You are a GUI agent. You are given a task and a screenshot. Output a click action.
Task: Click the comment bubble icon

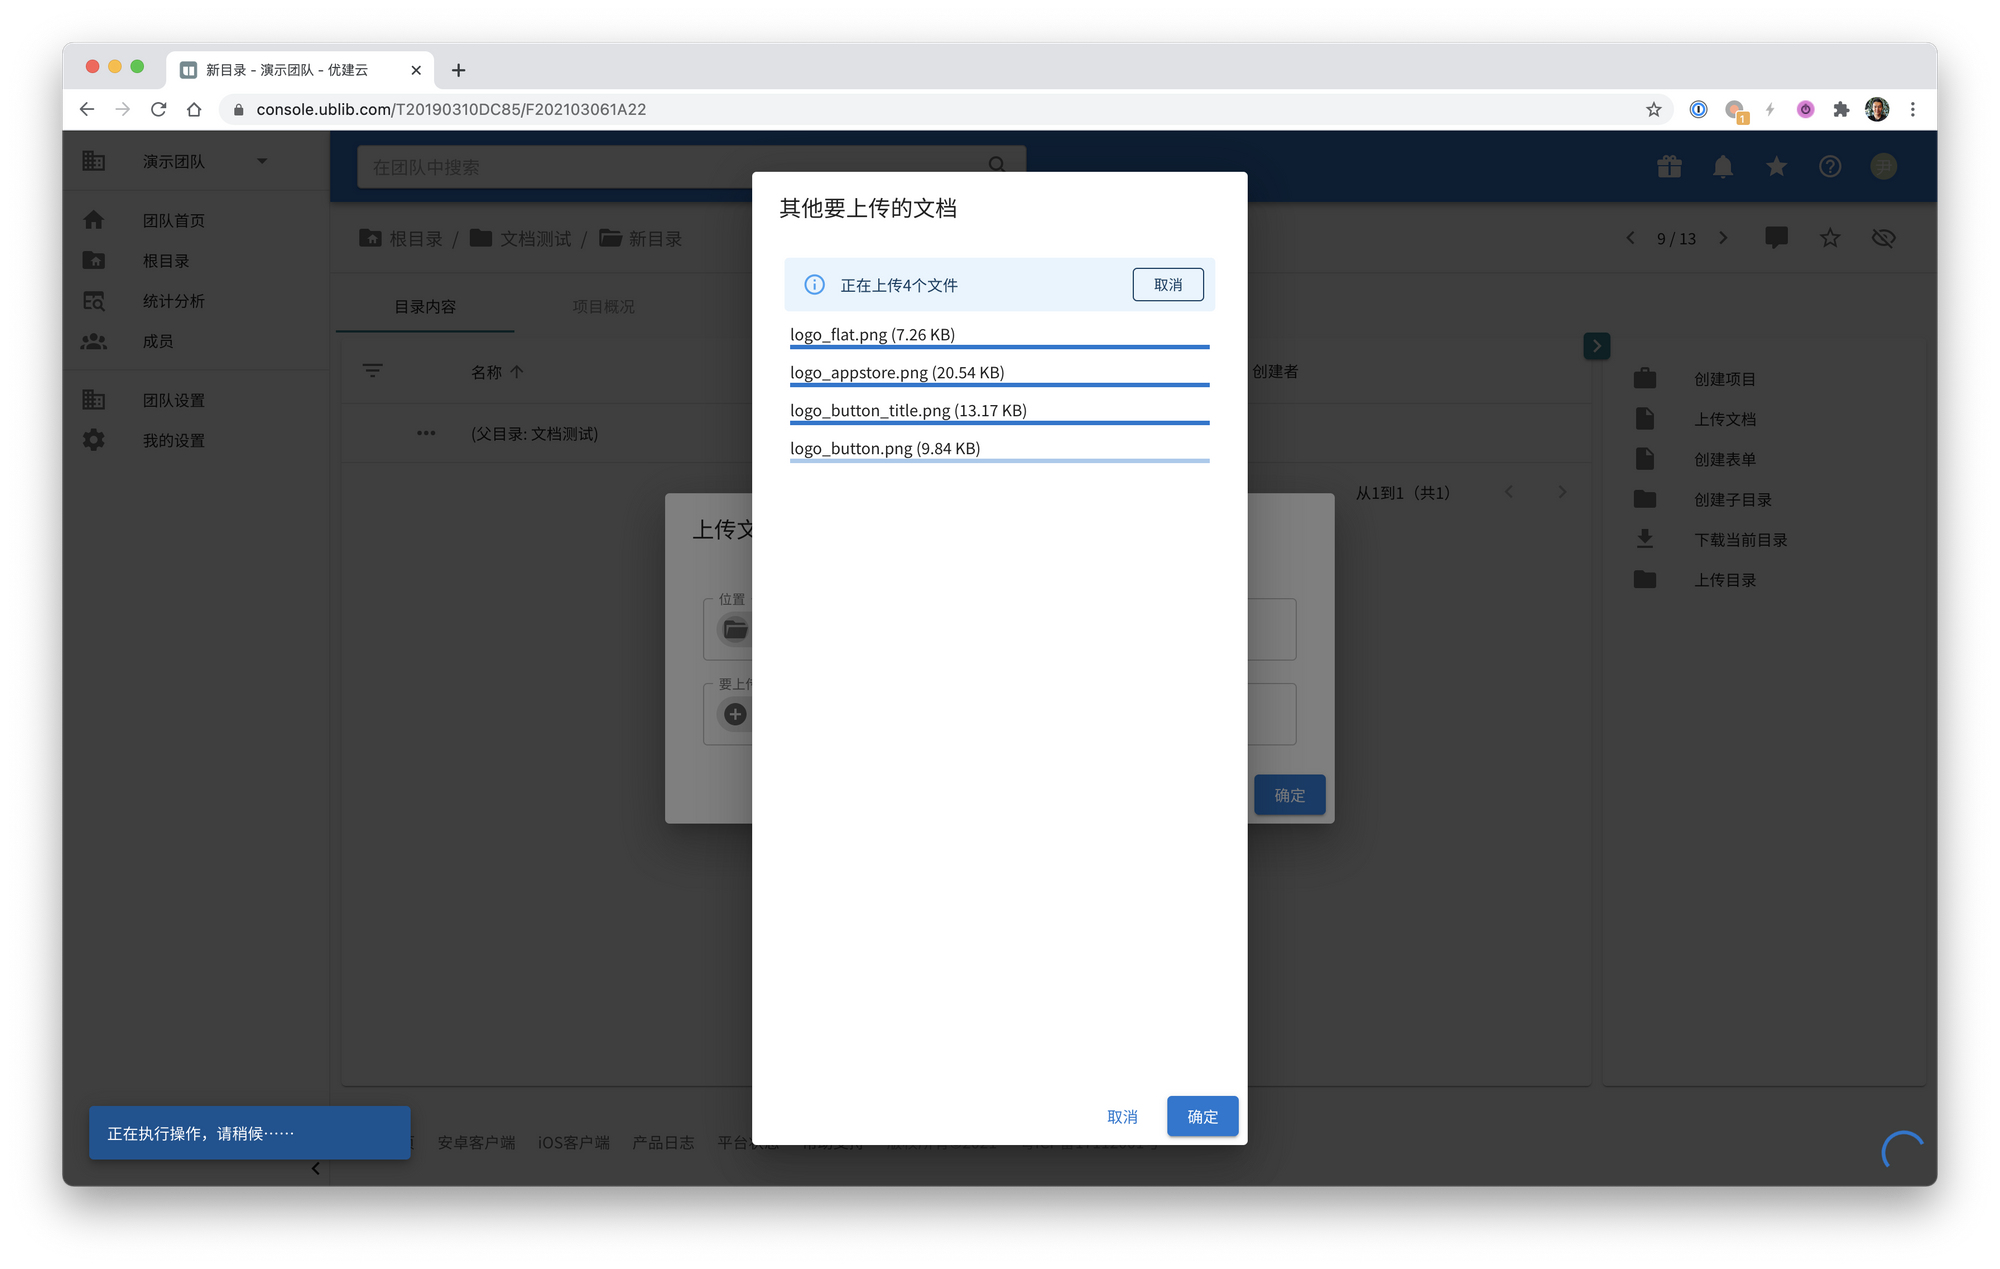(1776, 238)
